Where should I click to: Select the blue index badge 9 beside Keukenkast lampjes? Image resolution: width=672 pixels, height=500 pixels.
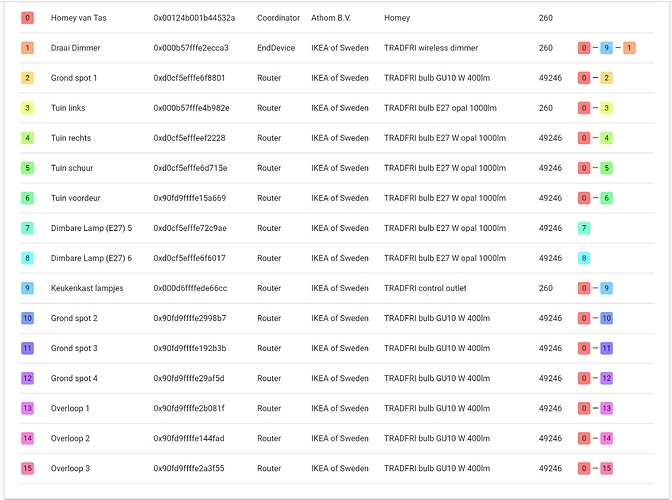[x=27, y=288]
